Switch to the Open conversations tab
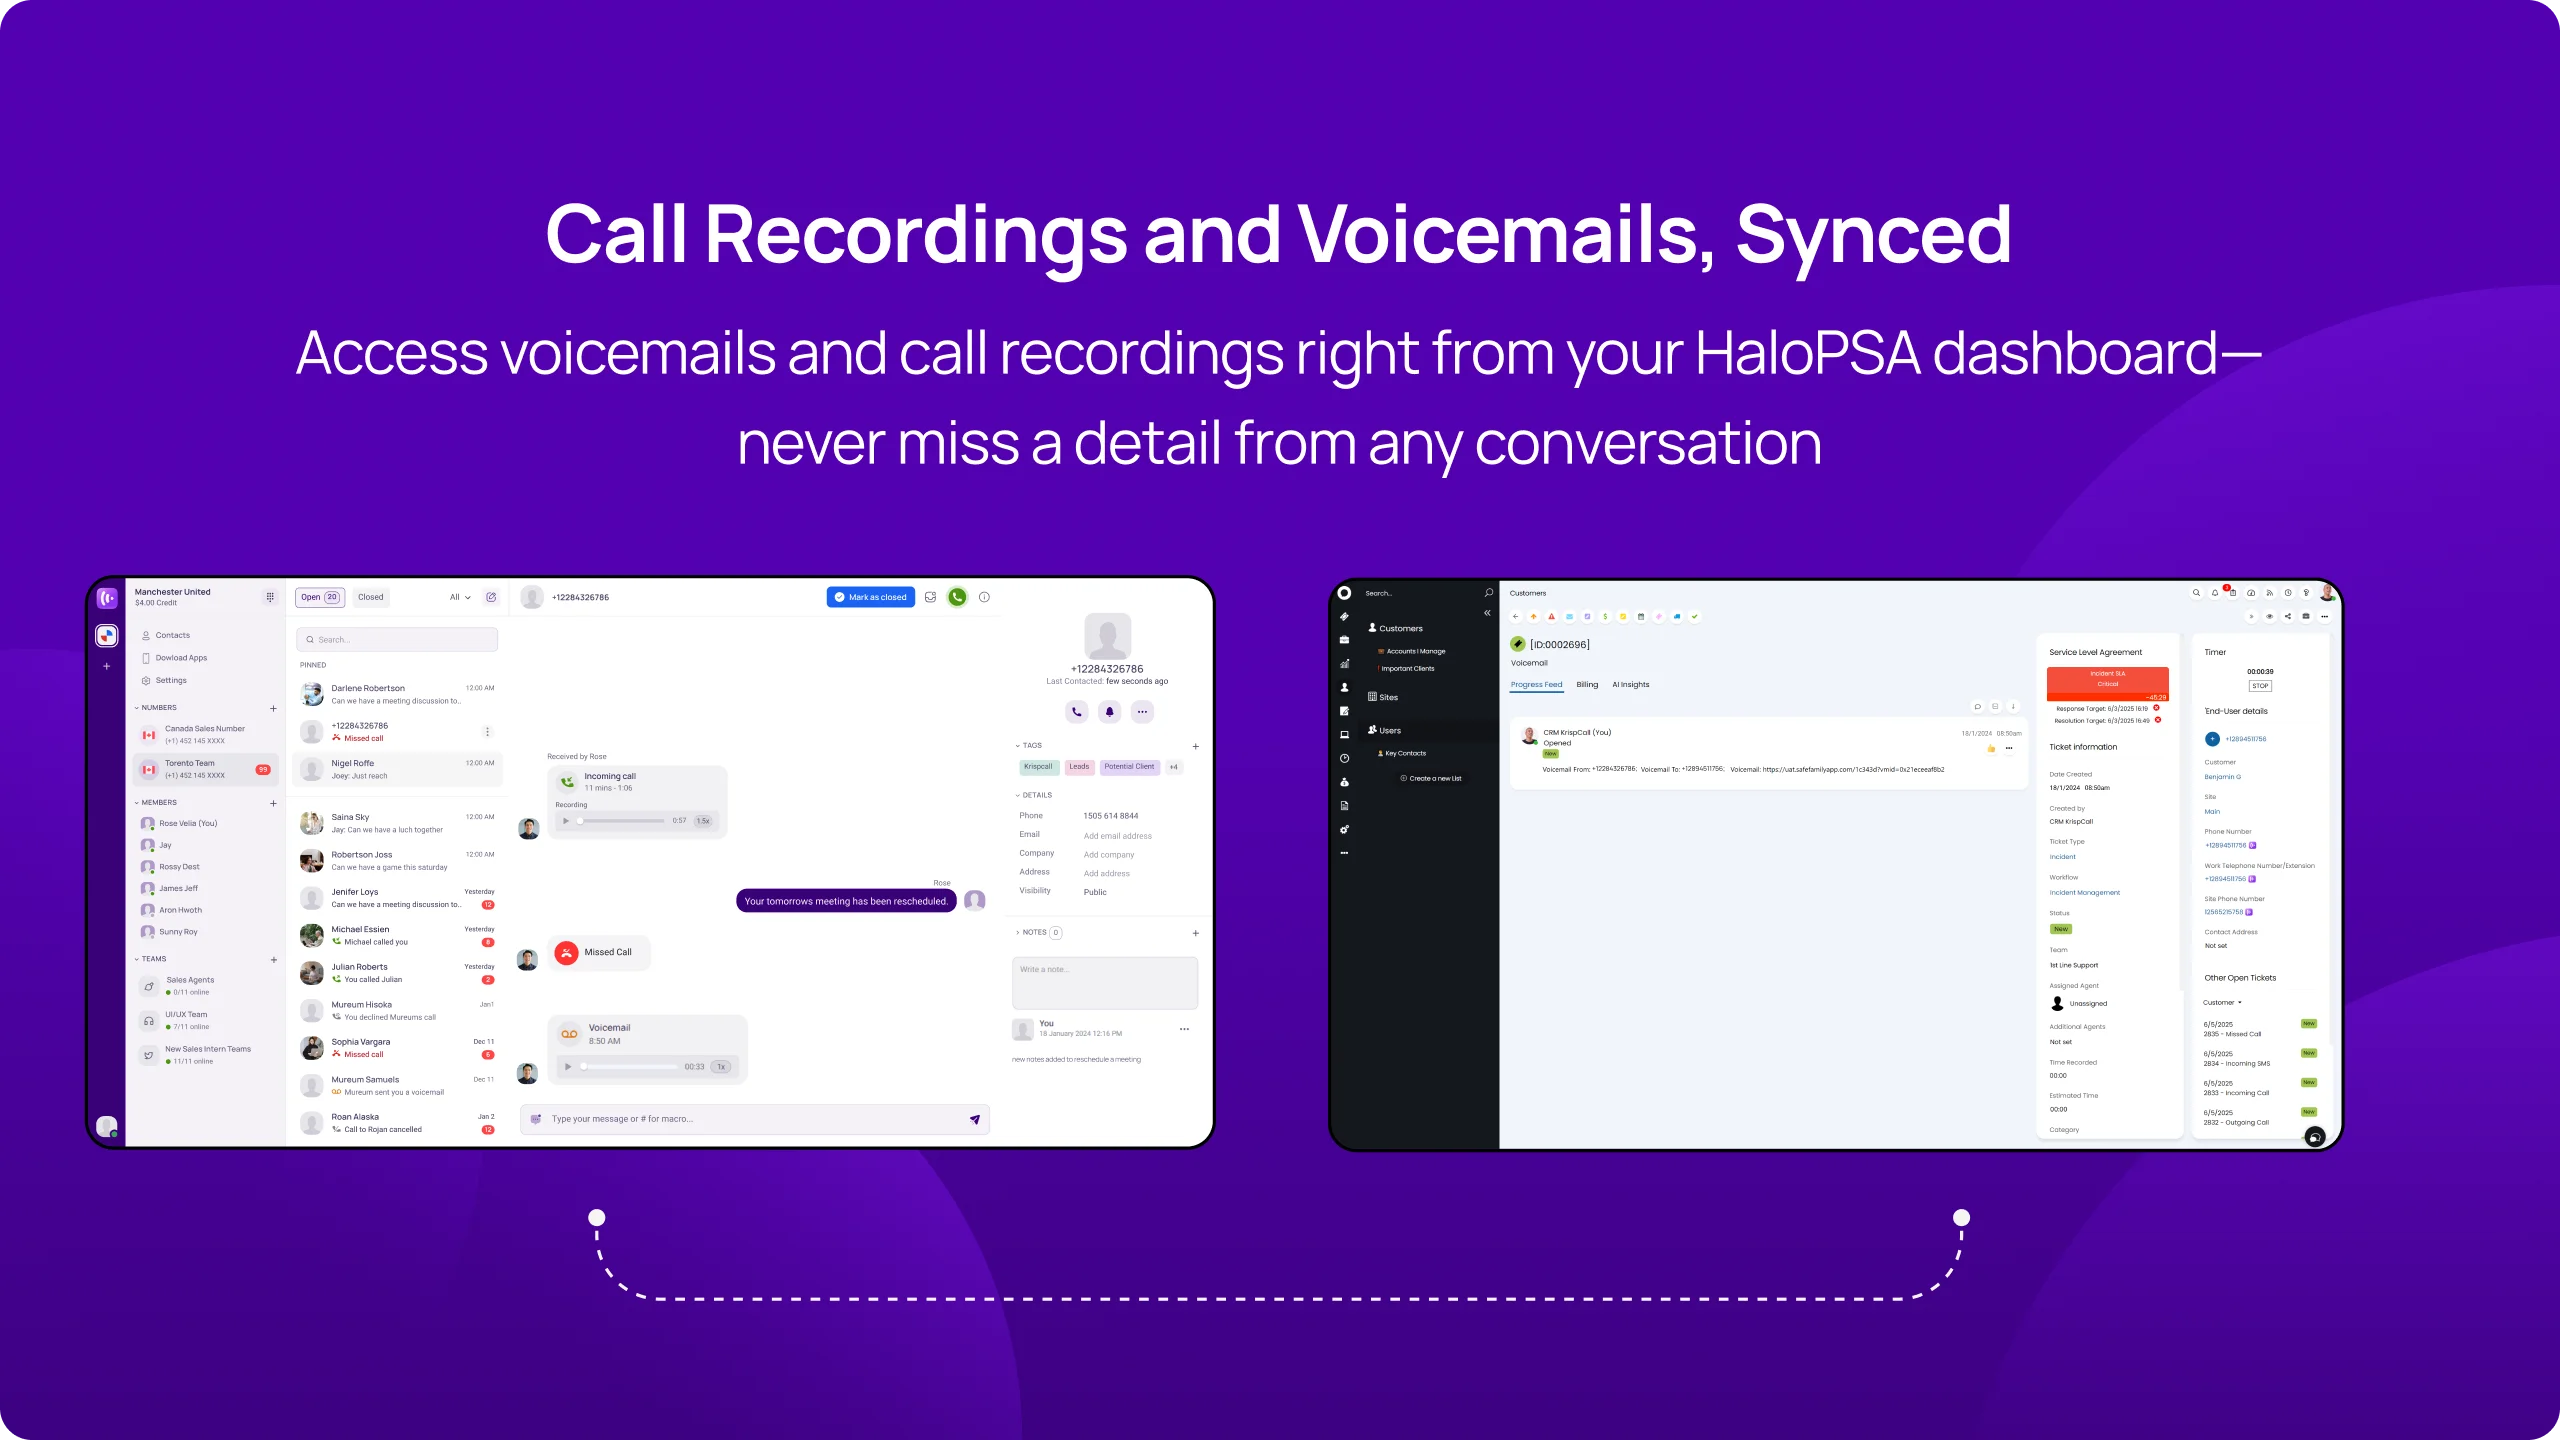The width and height of the screenshot is (2560, 1440). [320, 597]
